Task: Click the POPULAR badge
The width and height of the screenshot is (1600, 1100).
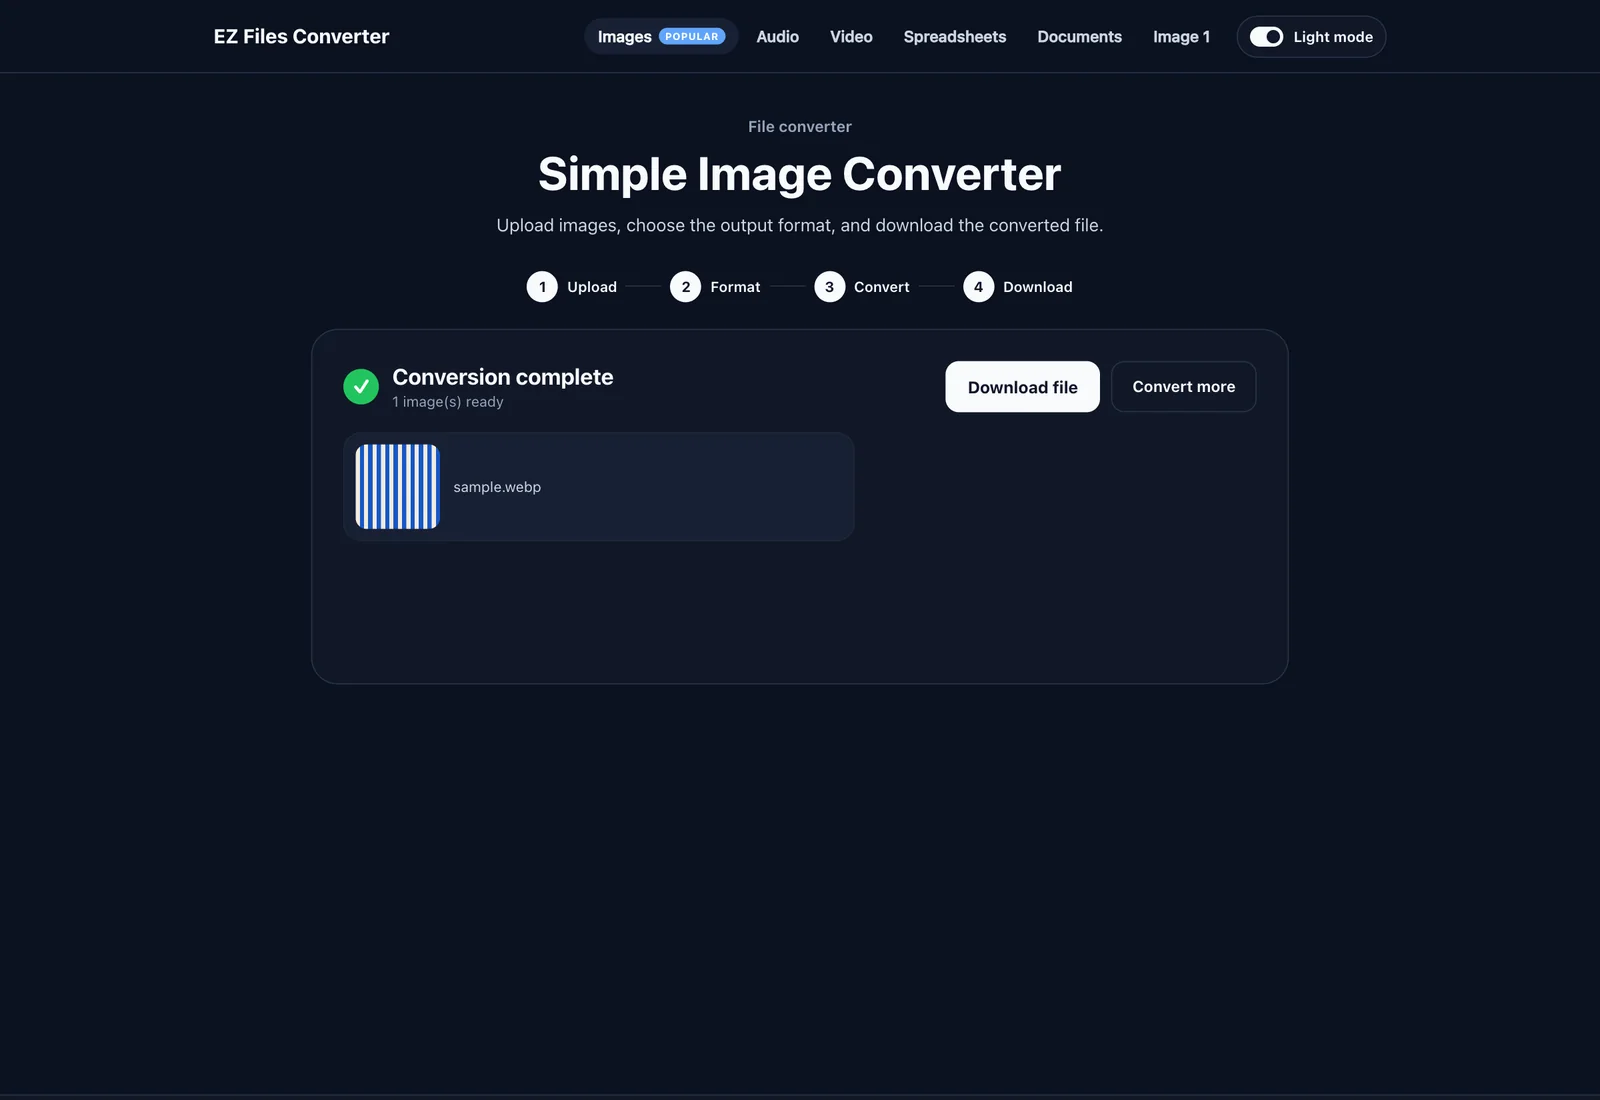Action: tap(692, 37)
